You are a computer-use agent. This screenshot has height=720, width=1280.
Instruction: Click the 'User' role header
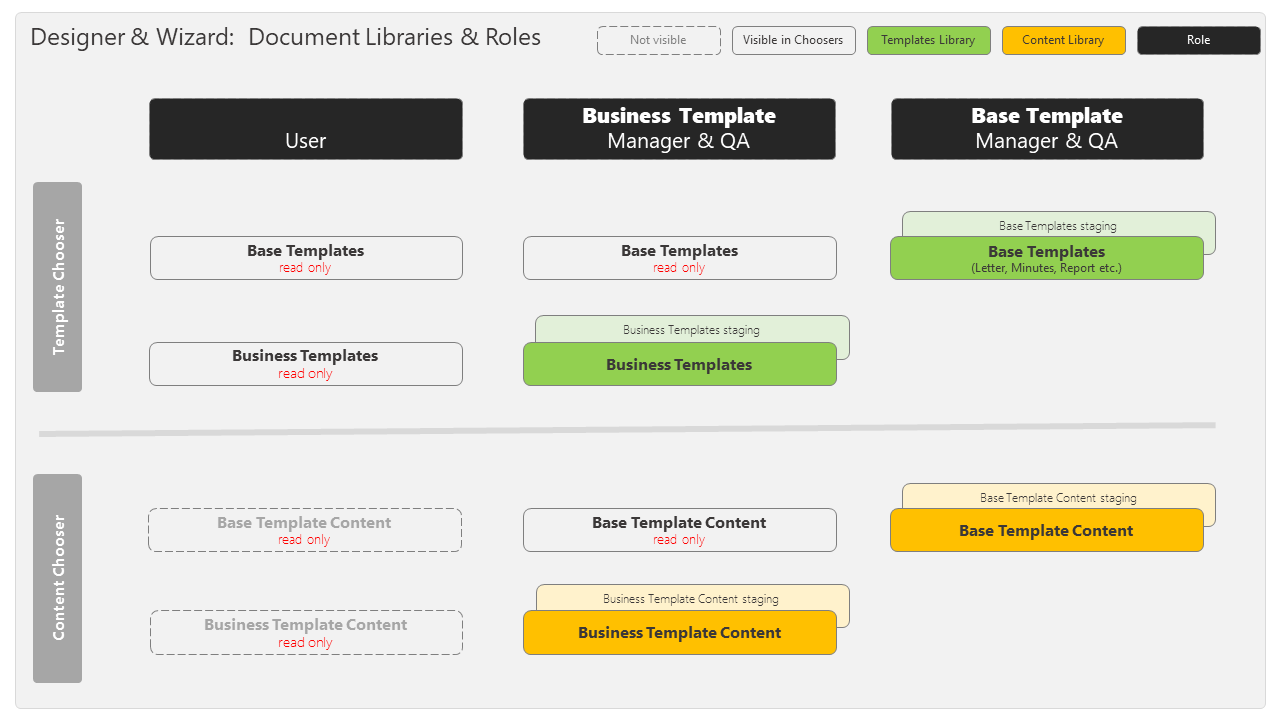(x=305, y=129)
